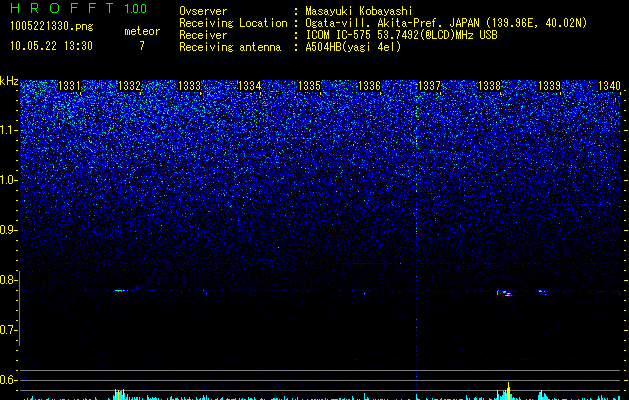629x400 pixels.
Task: Select the 1334 time marker
Action: pos(250,86)
